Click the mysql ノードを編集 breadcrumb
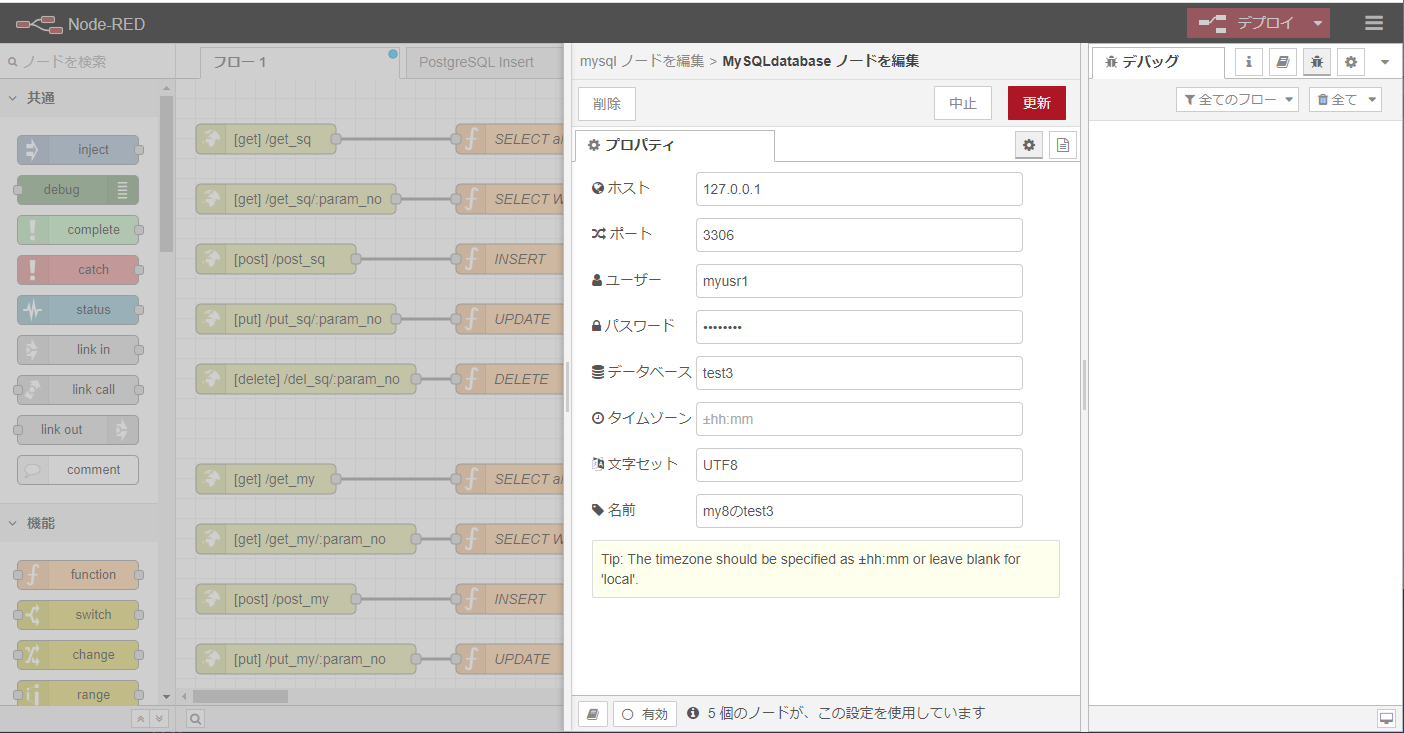The width and height of the screenshot is (1404, 733). pos(642,61)
